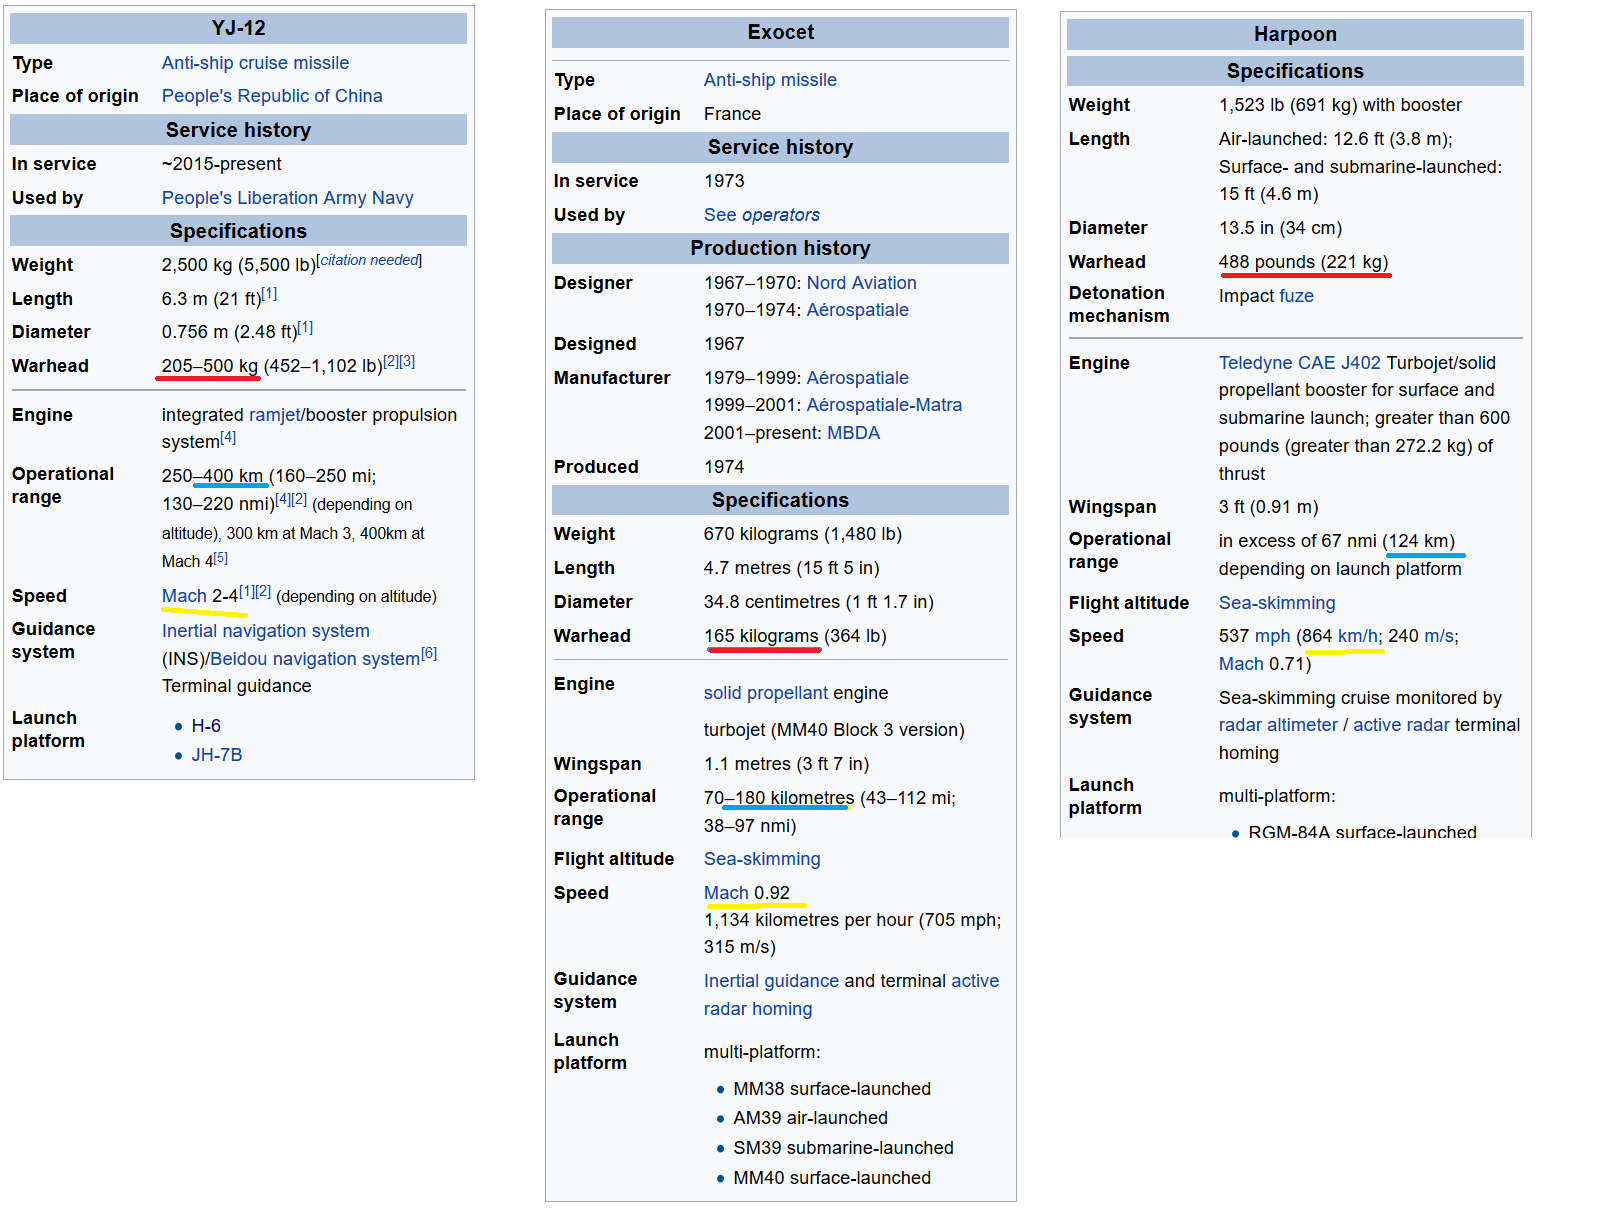Open Anti-ship missile link in Exocet box
The height and width of the screenshot is (1208, 1607).
coord(770,80)
